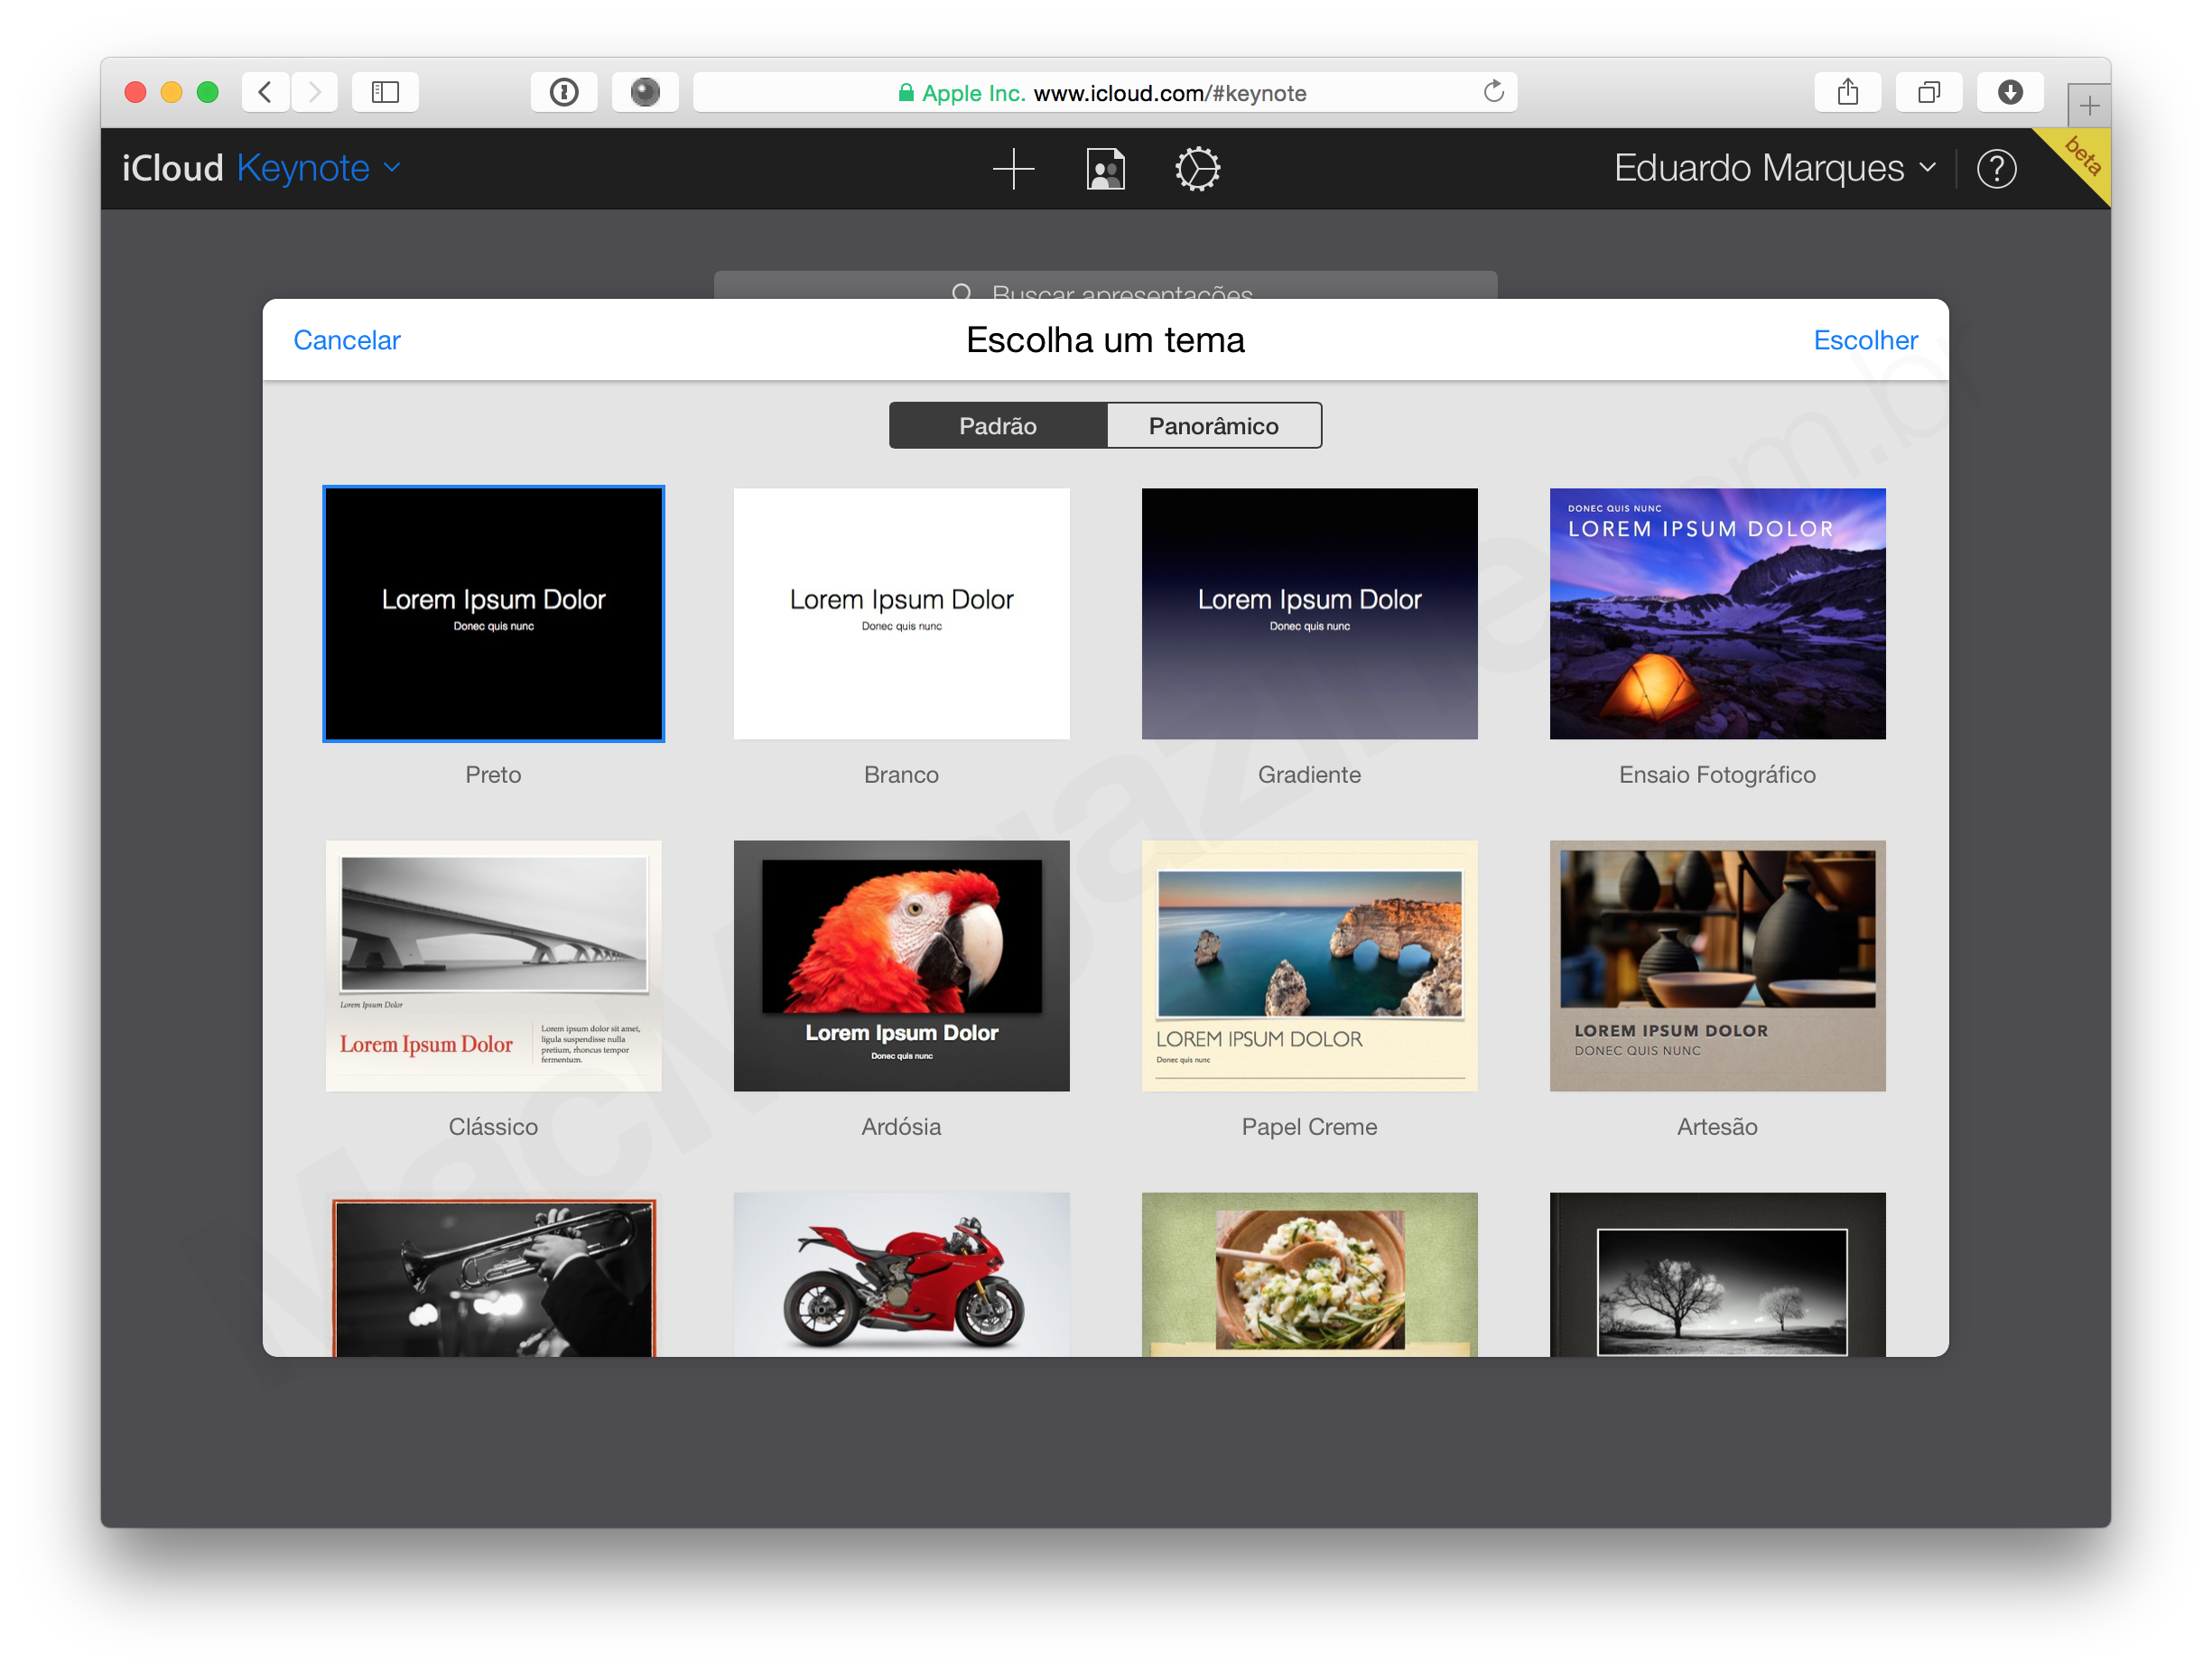2212x1672 pixels.
Task: Toggle the Safari sidebar icon
Action: [384, 92]
